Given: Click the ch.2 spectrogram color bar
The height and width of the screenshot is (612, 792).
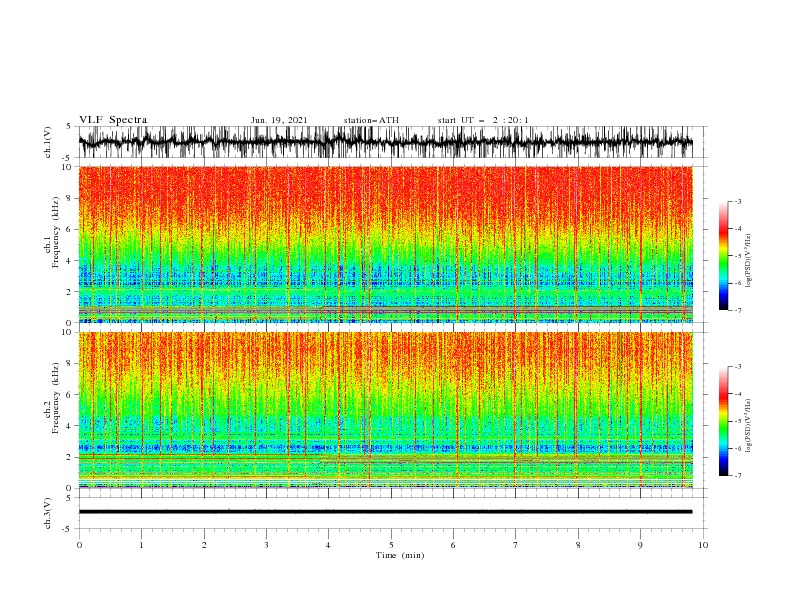Looking at the screenshot, I should pos(723,421).
